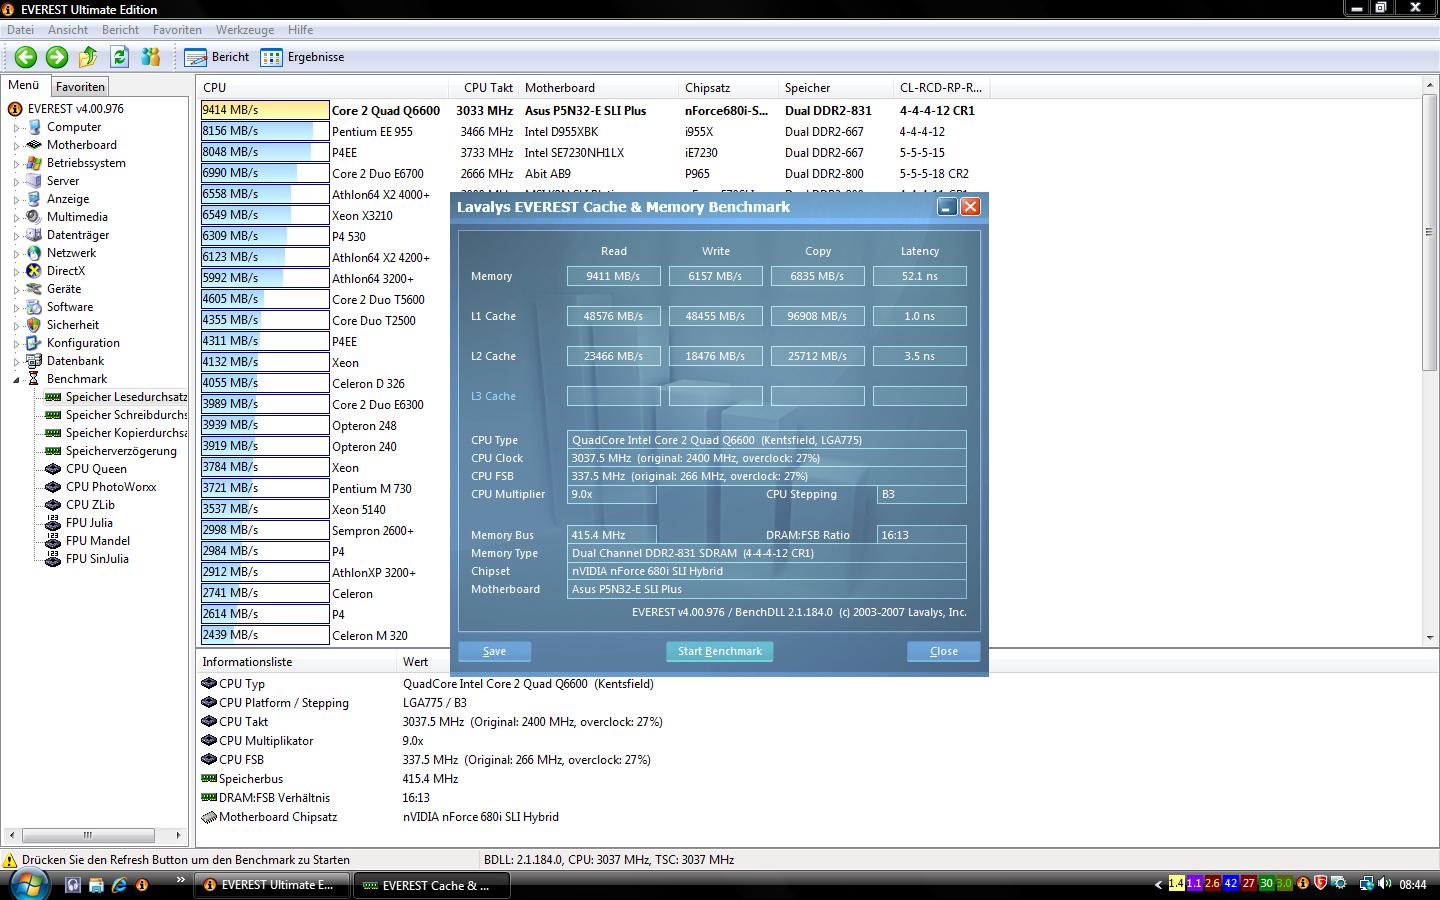Expand the Betriebssystem node arrow
The width and height of the screenshot is (1440, 900).
(x=17, y=164)
